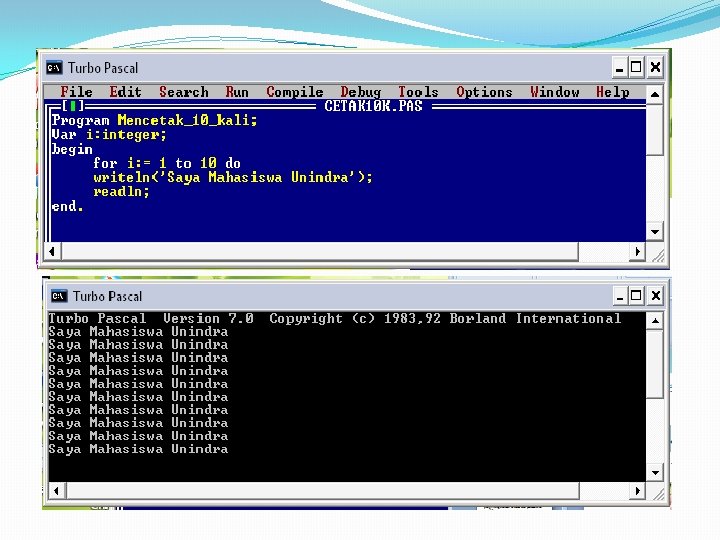The width and height of the screenshot is (720, 540).
Task: Click the top window's 'Turbo Pascal' title text
Action: pos(103,68)
